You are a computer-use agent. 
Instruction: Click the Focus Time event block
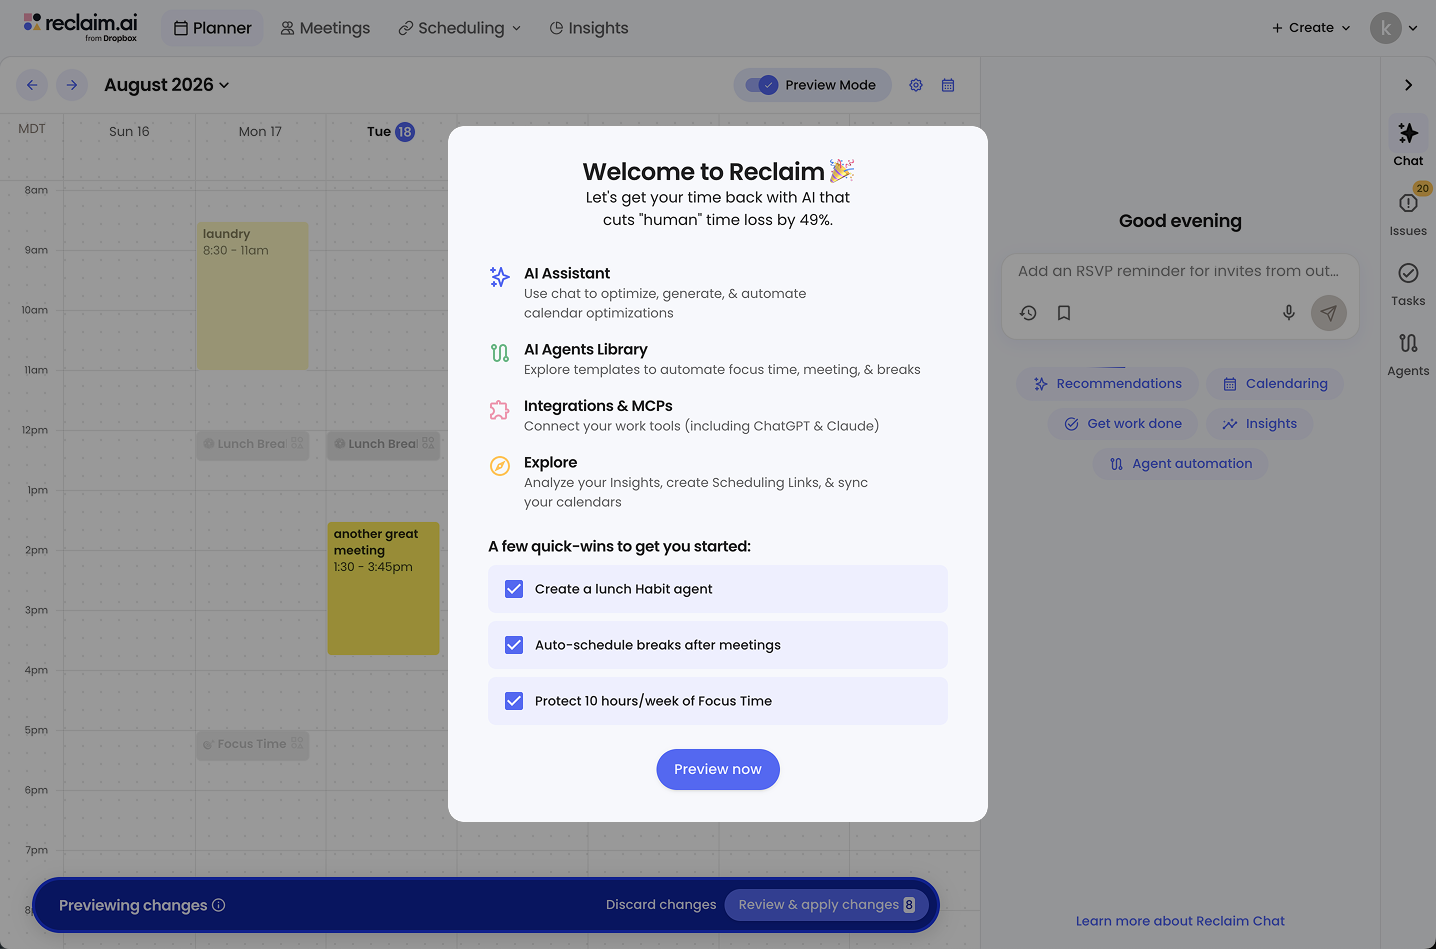(x=252, y=744)
